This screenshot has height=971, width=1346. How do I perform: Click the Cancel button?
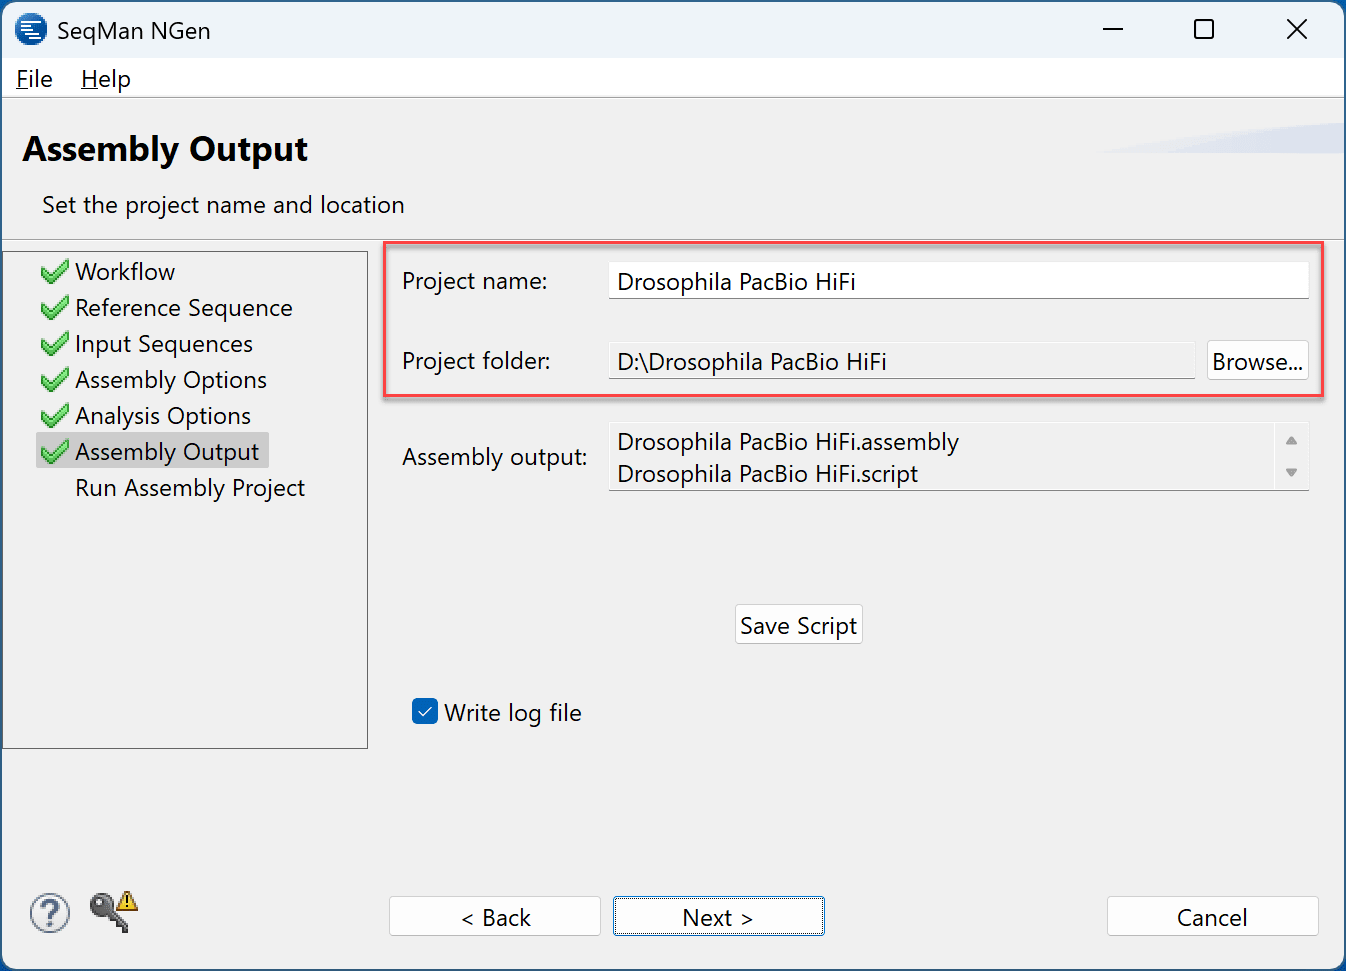1212,917
